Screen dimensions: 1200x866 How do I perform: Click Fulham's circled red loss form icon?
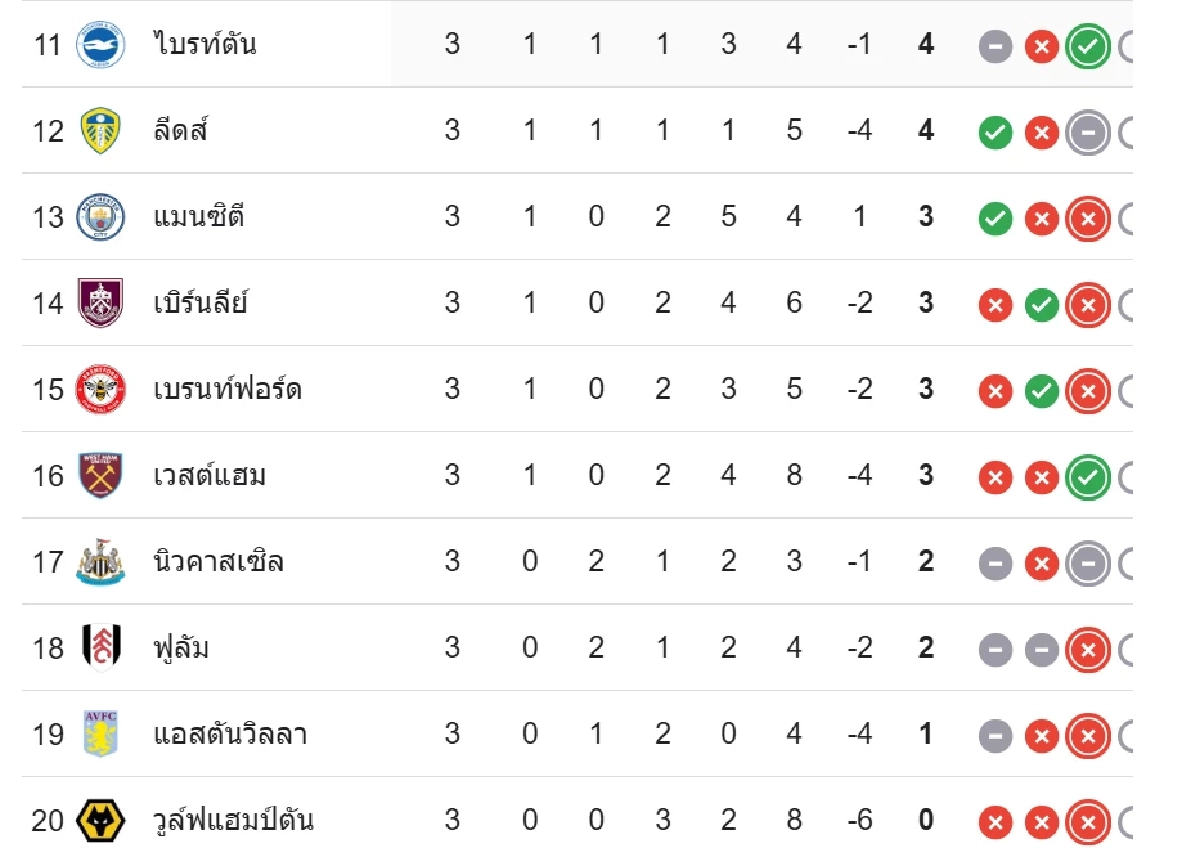[x=1088, y=650]
